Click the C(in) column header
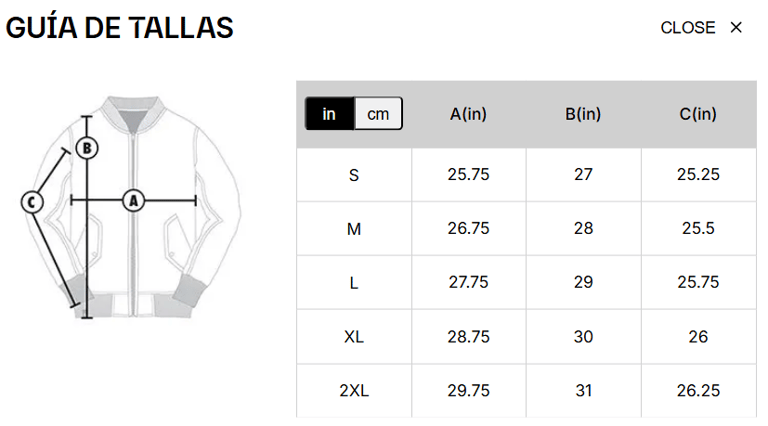The image size is (768, 426). [x=698, y=114]
